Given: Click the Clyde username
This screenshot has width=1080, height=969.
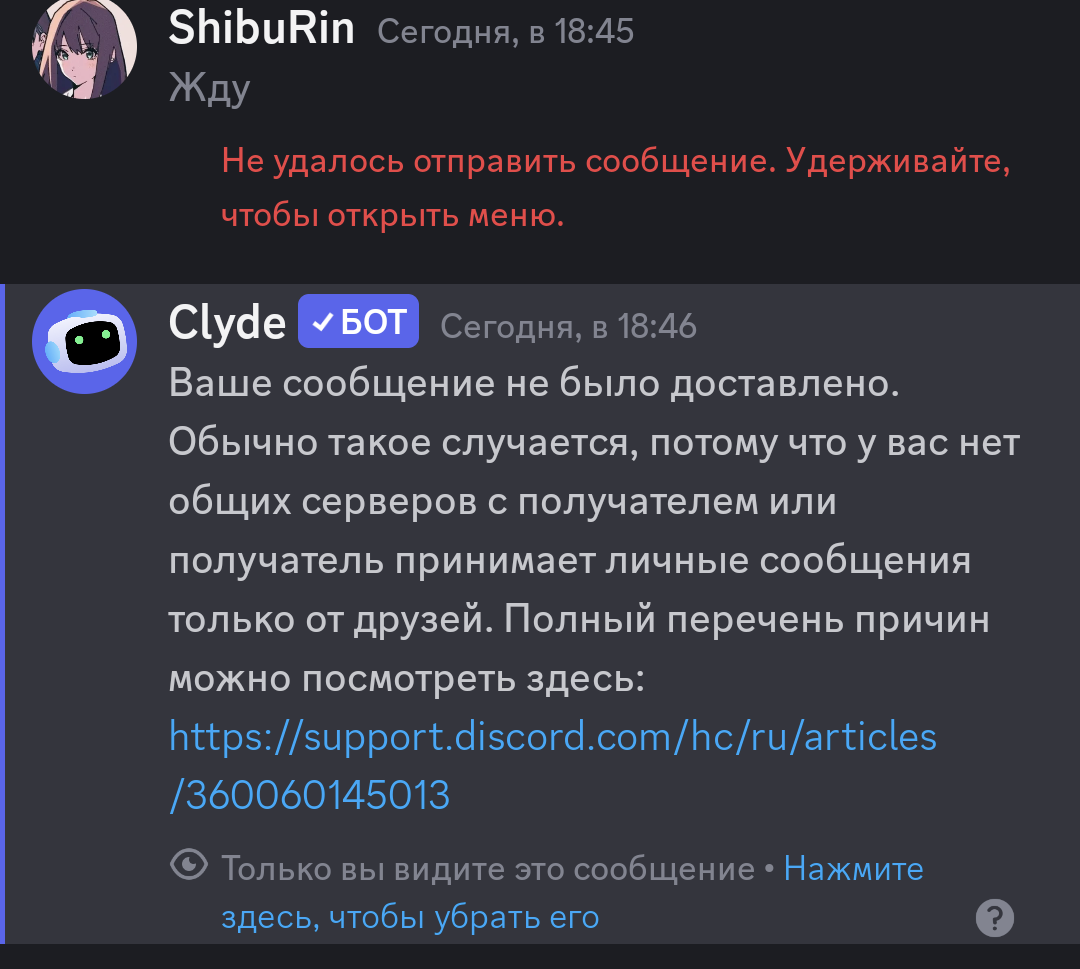Looking at the screenshot, I should pyautogui.click(x=227, y=322).
